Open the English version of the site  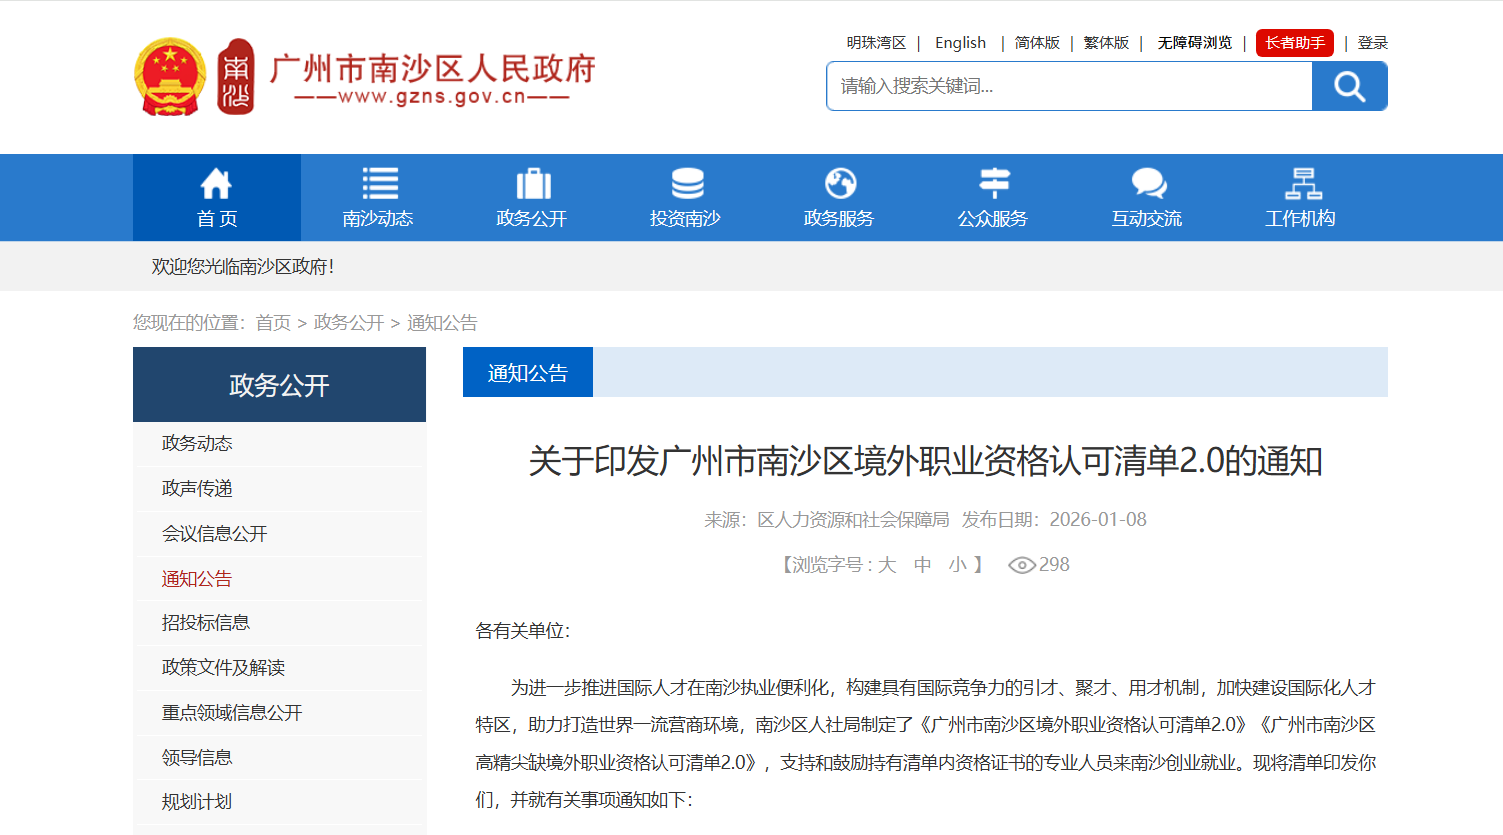960,43
